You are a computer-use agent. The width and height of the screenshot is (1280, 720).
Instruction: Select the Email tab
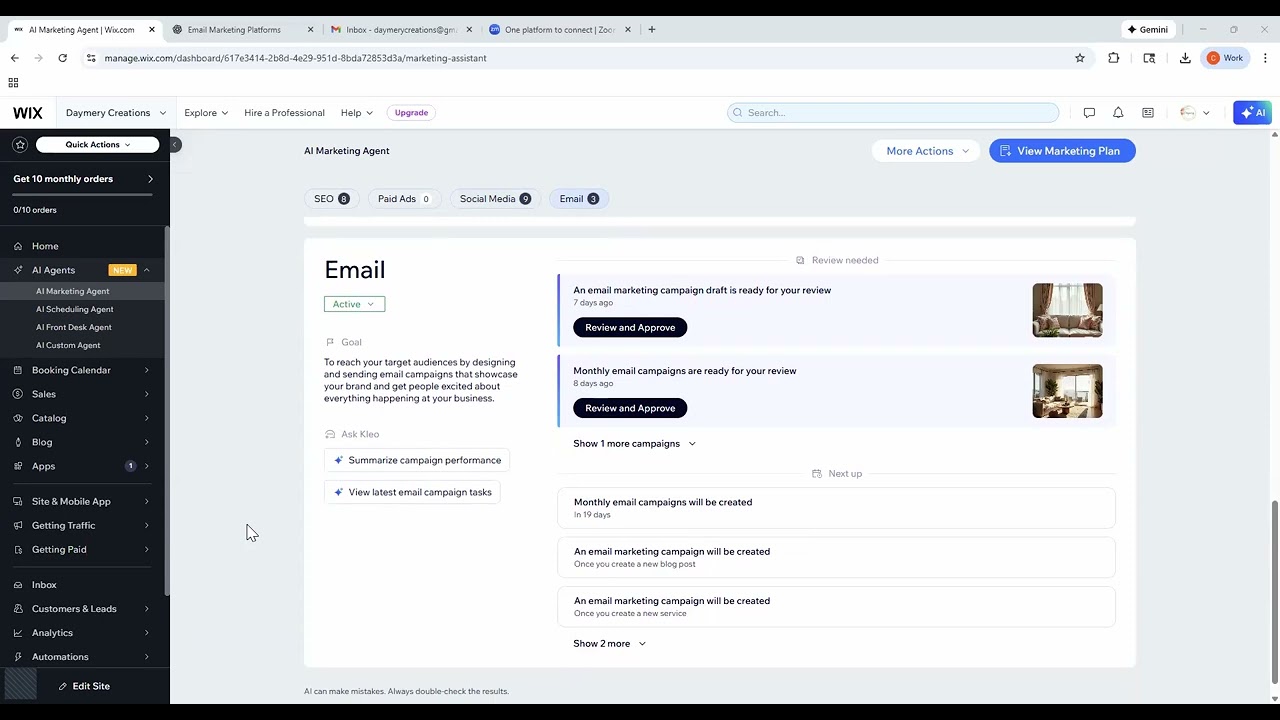tap(578, 199)
